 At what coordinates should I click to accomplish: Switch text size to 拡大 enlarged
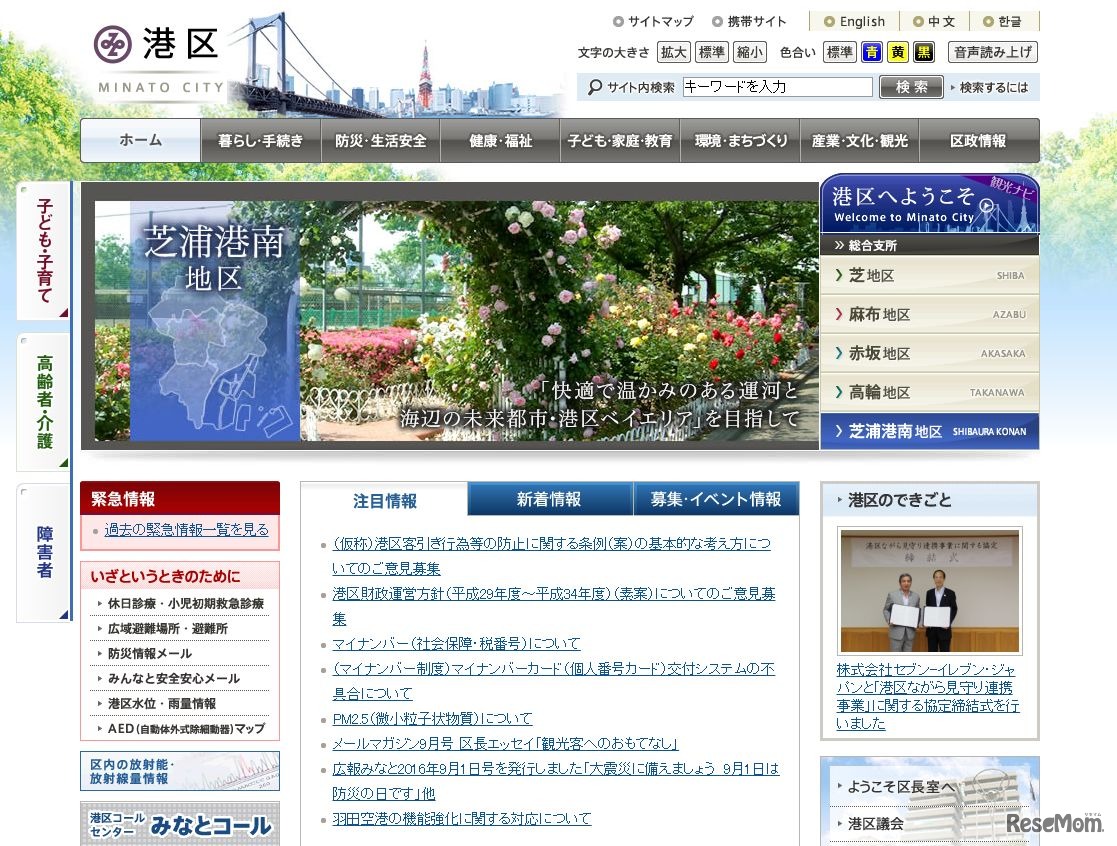coord(672,51)
